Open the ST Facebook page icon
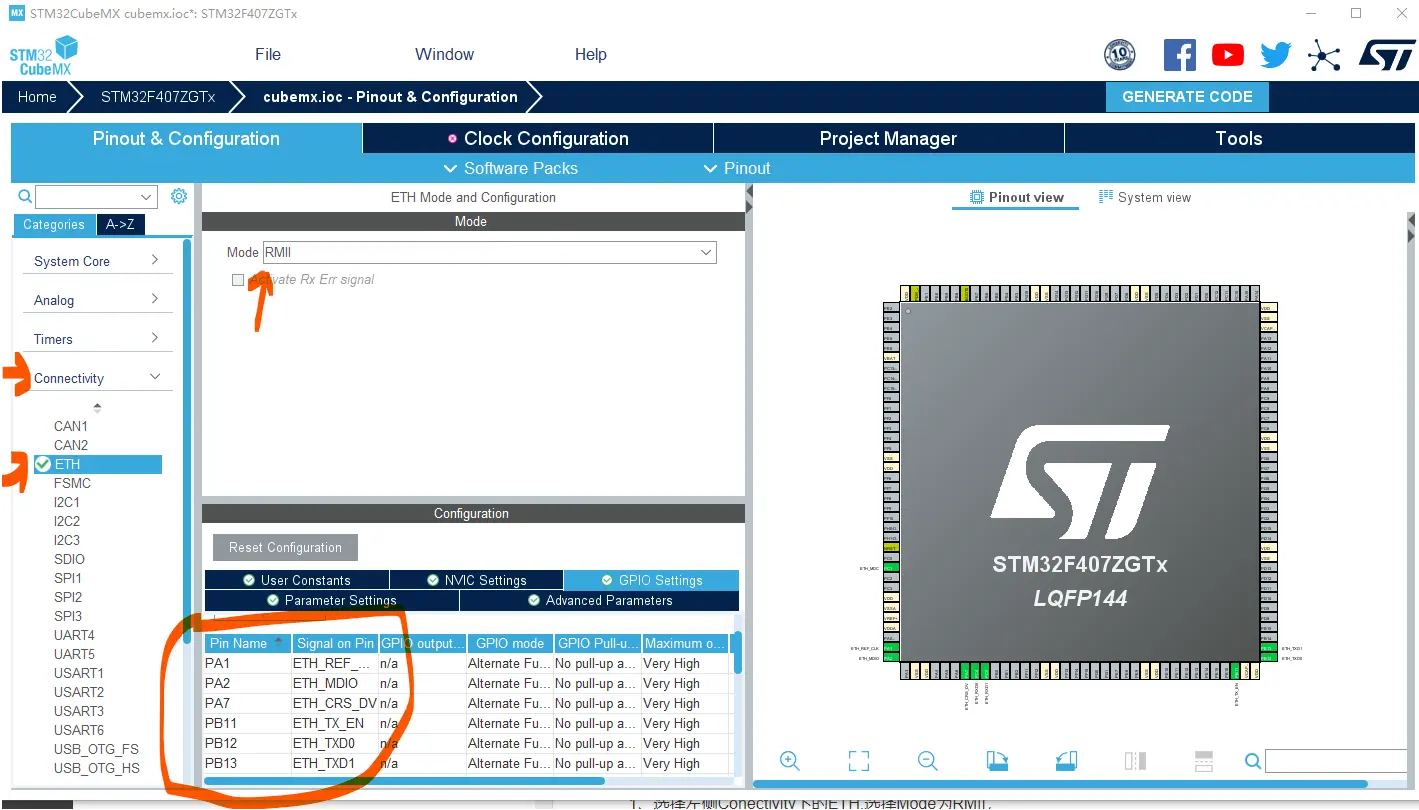 pos(1179,55)
